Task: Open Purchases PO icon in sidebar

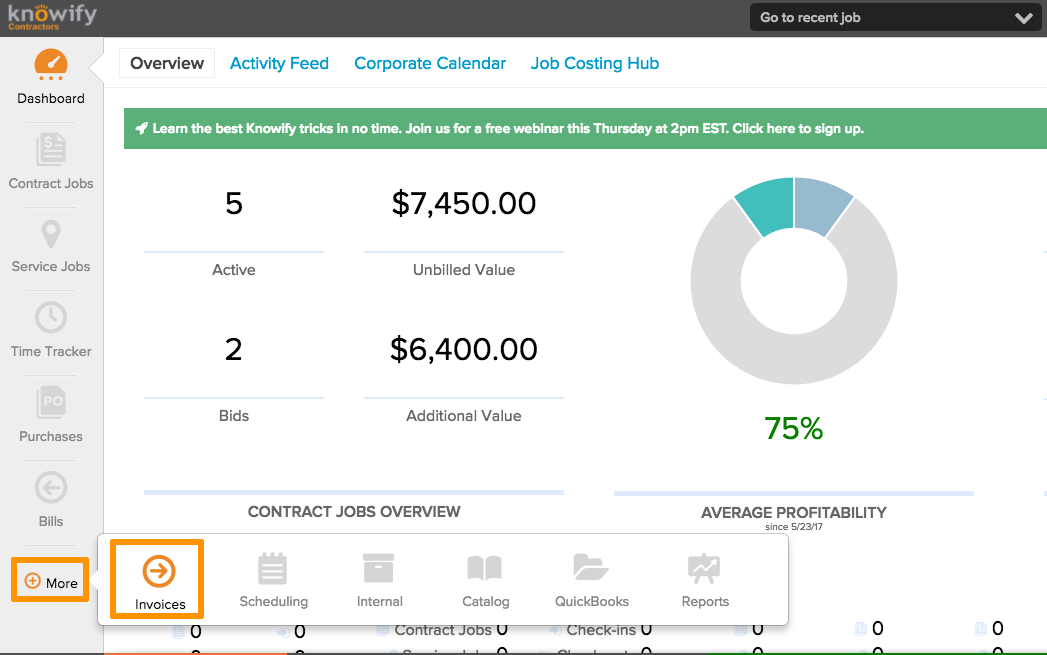Action: click(x=51, y=403)
